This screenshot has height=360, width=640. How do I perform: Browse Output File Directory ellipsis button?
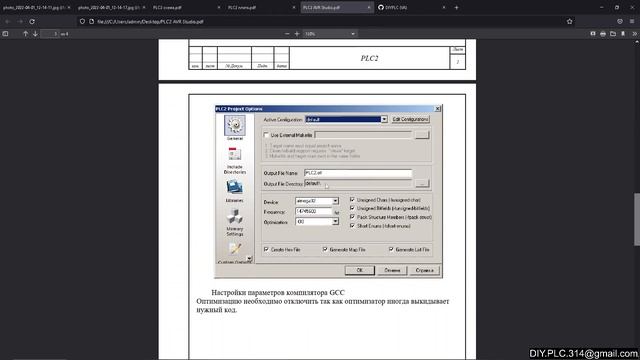pos(422,184)
